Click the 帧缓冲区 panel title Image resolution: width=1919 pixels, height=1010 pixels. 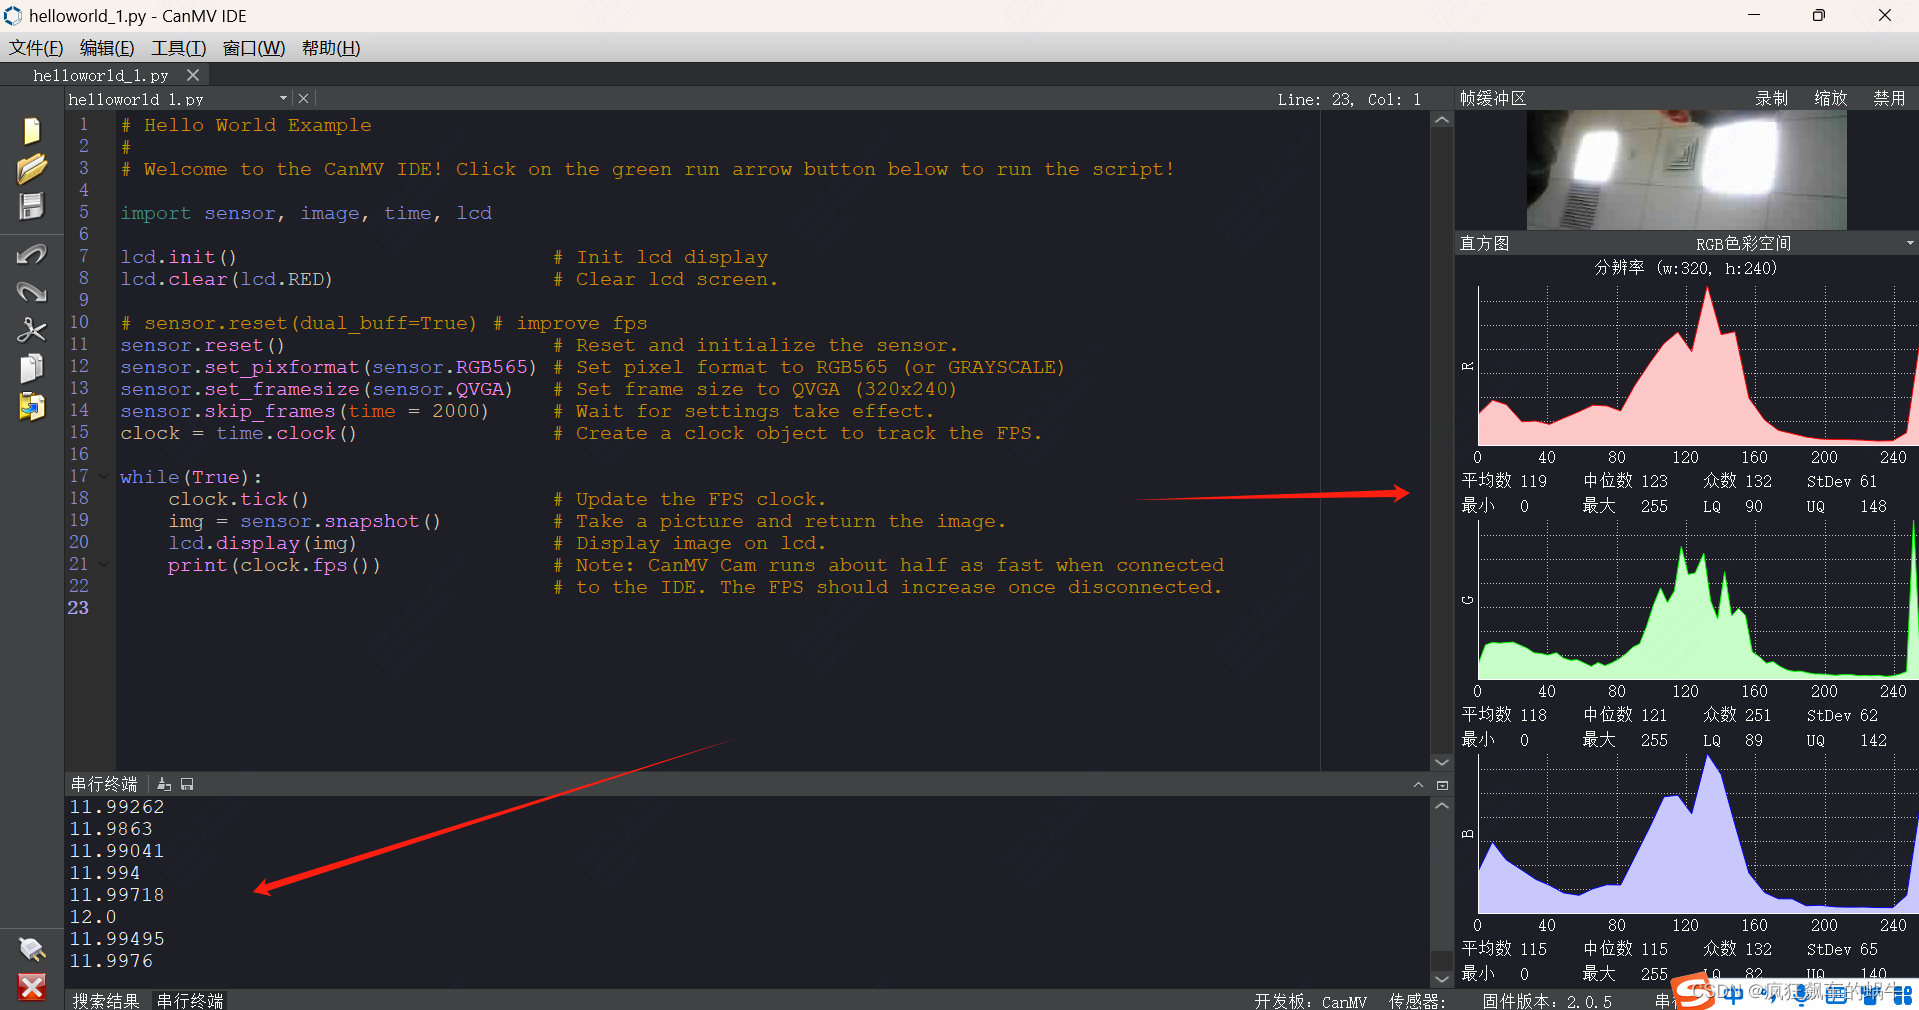pyautogui.click(x=1493, y=98)
